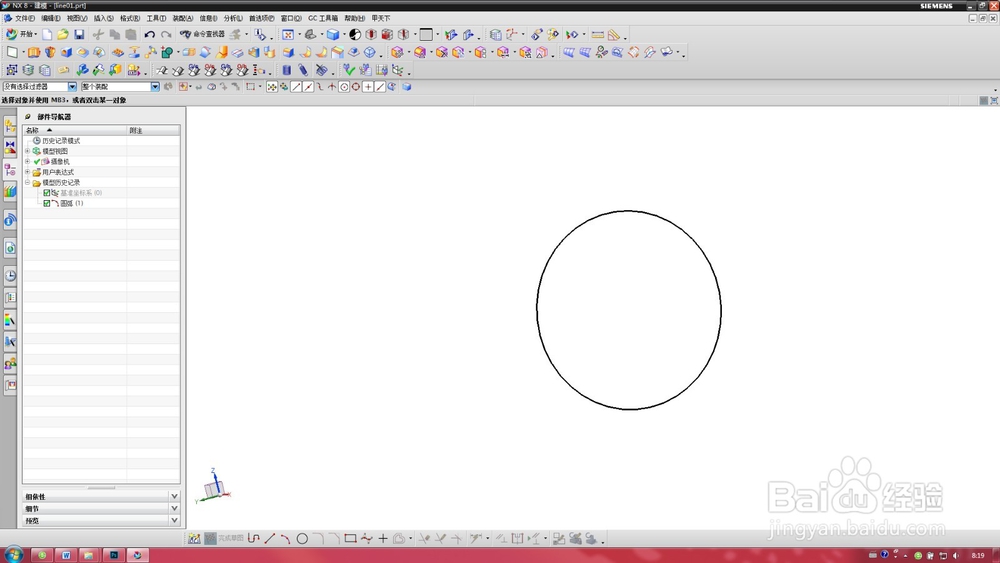Open the Assembly Navigator sidebar tab

point(10,126)
